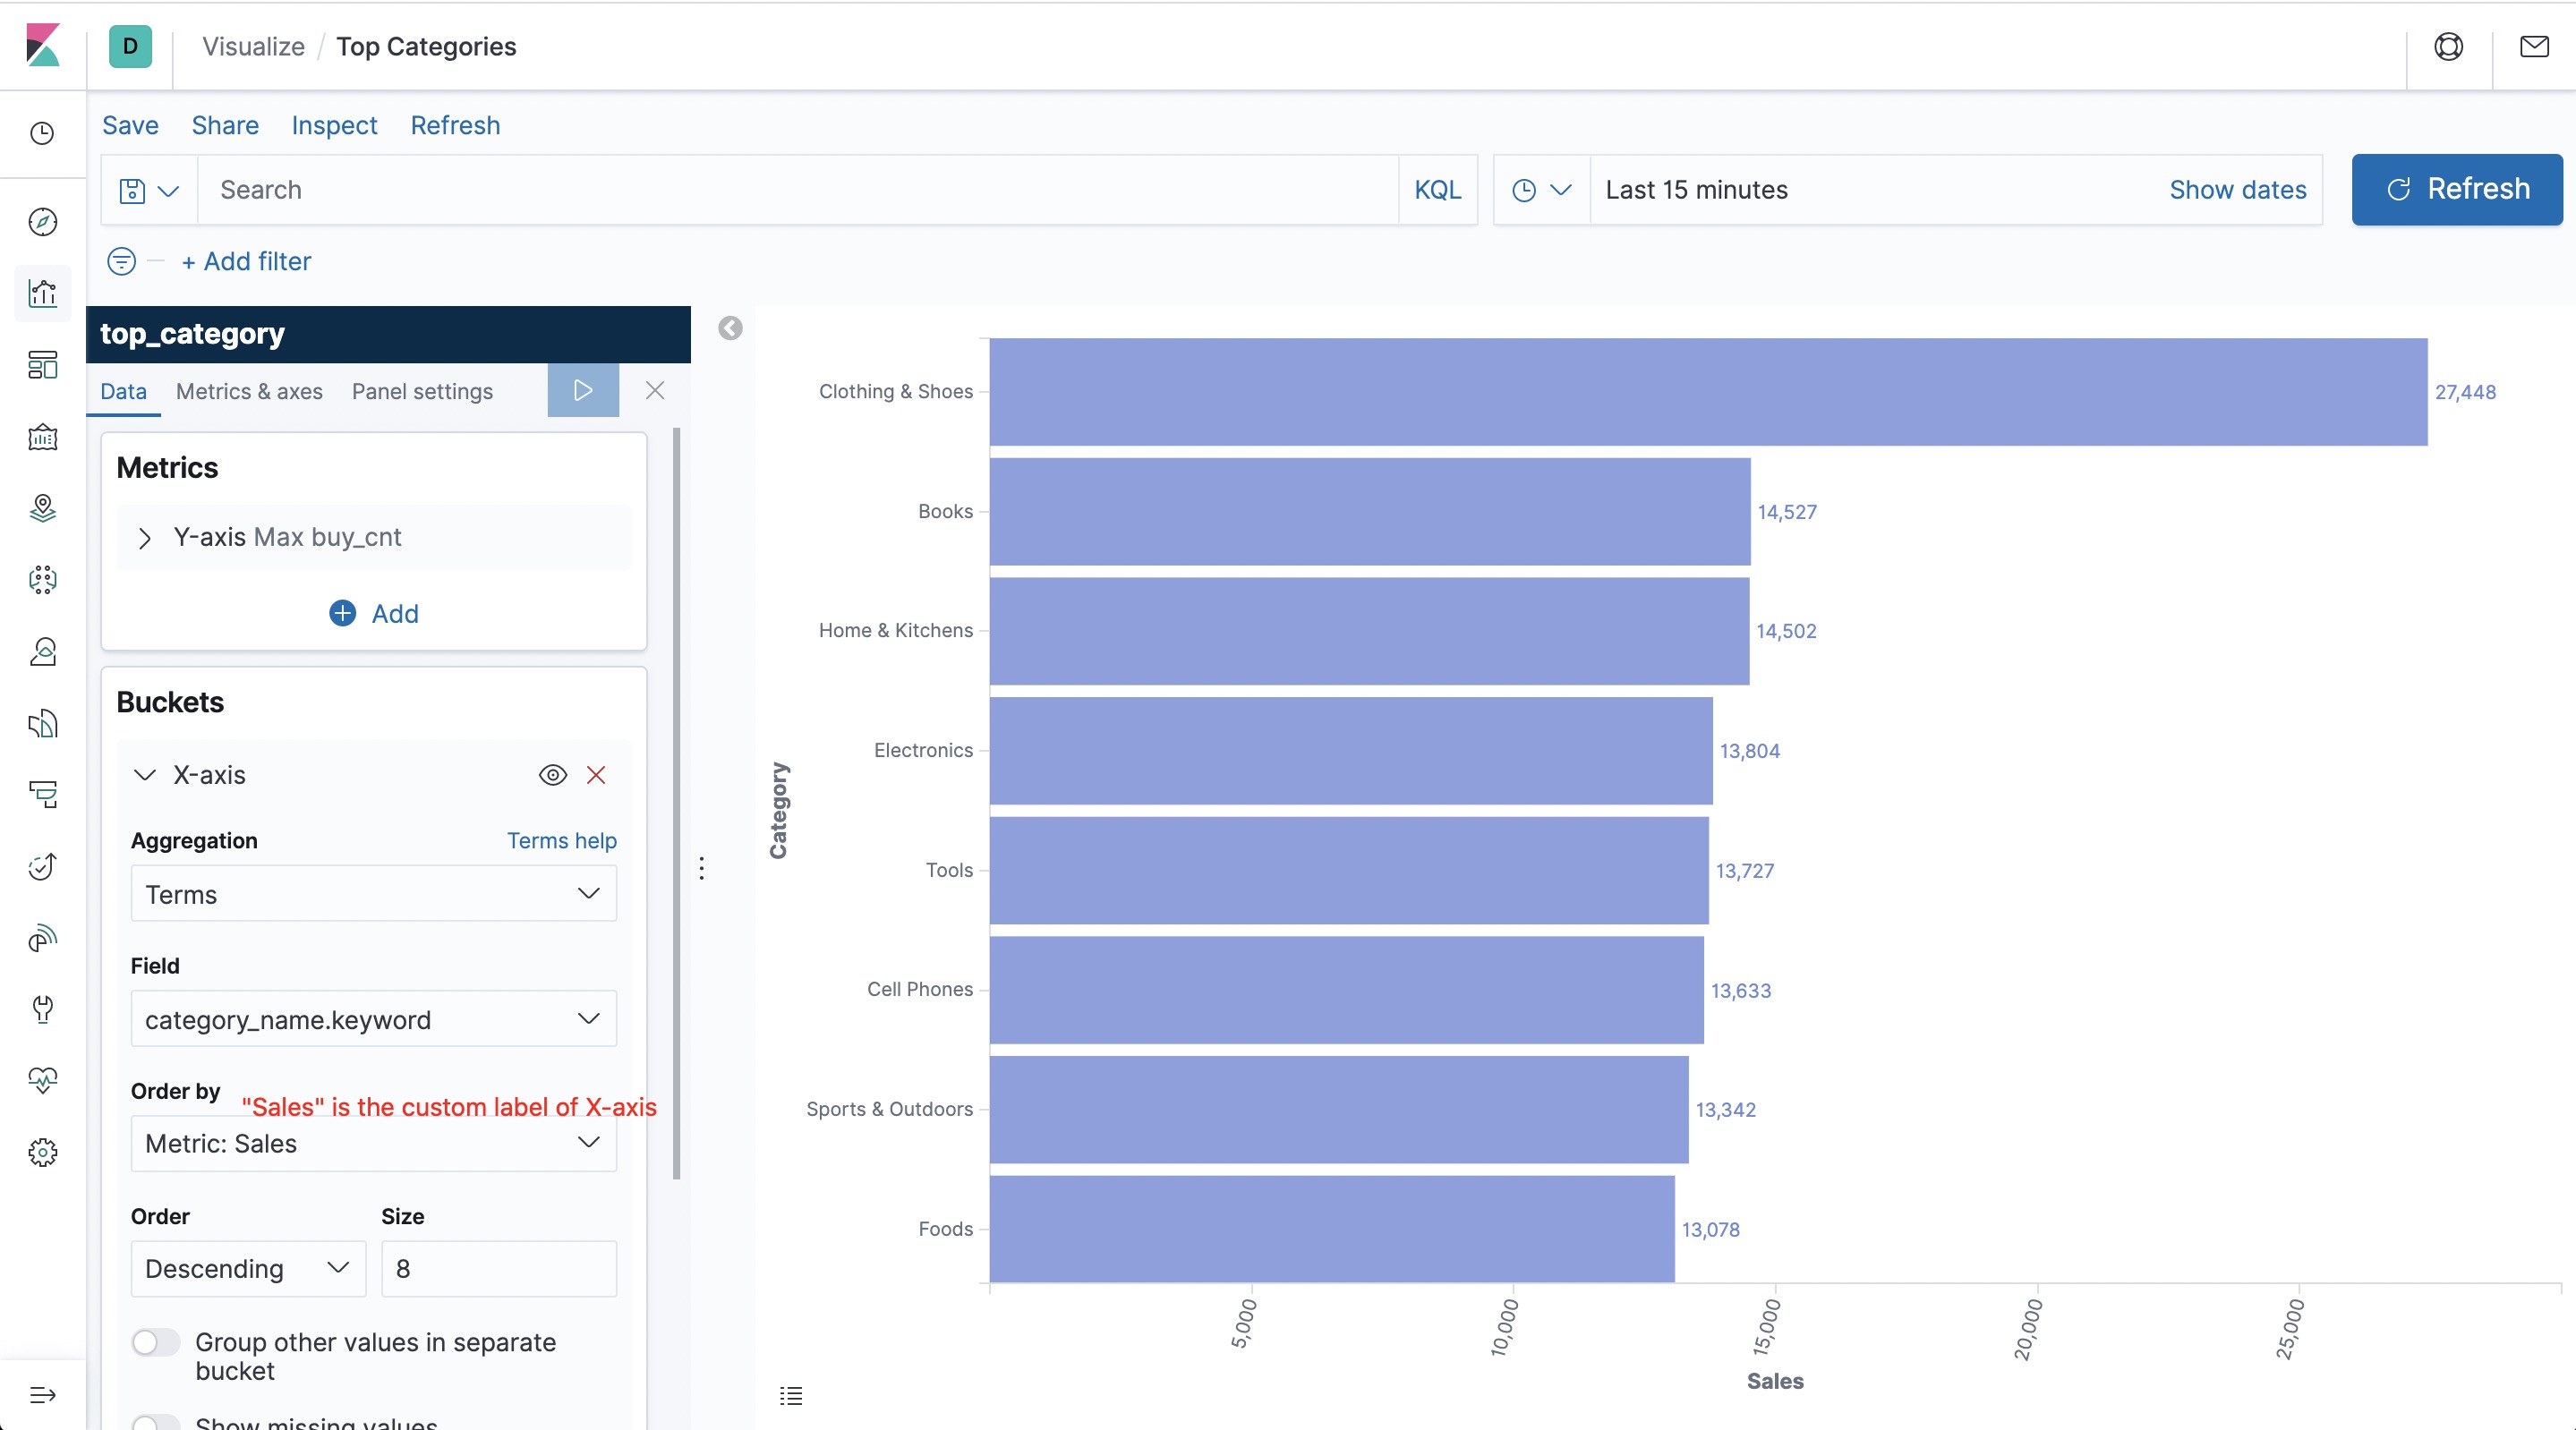Click the Maps tool icon
The width and height of the screenshot is (2576, 1430).
point(42,507)
